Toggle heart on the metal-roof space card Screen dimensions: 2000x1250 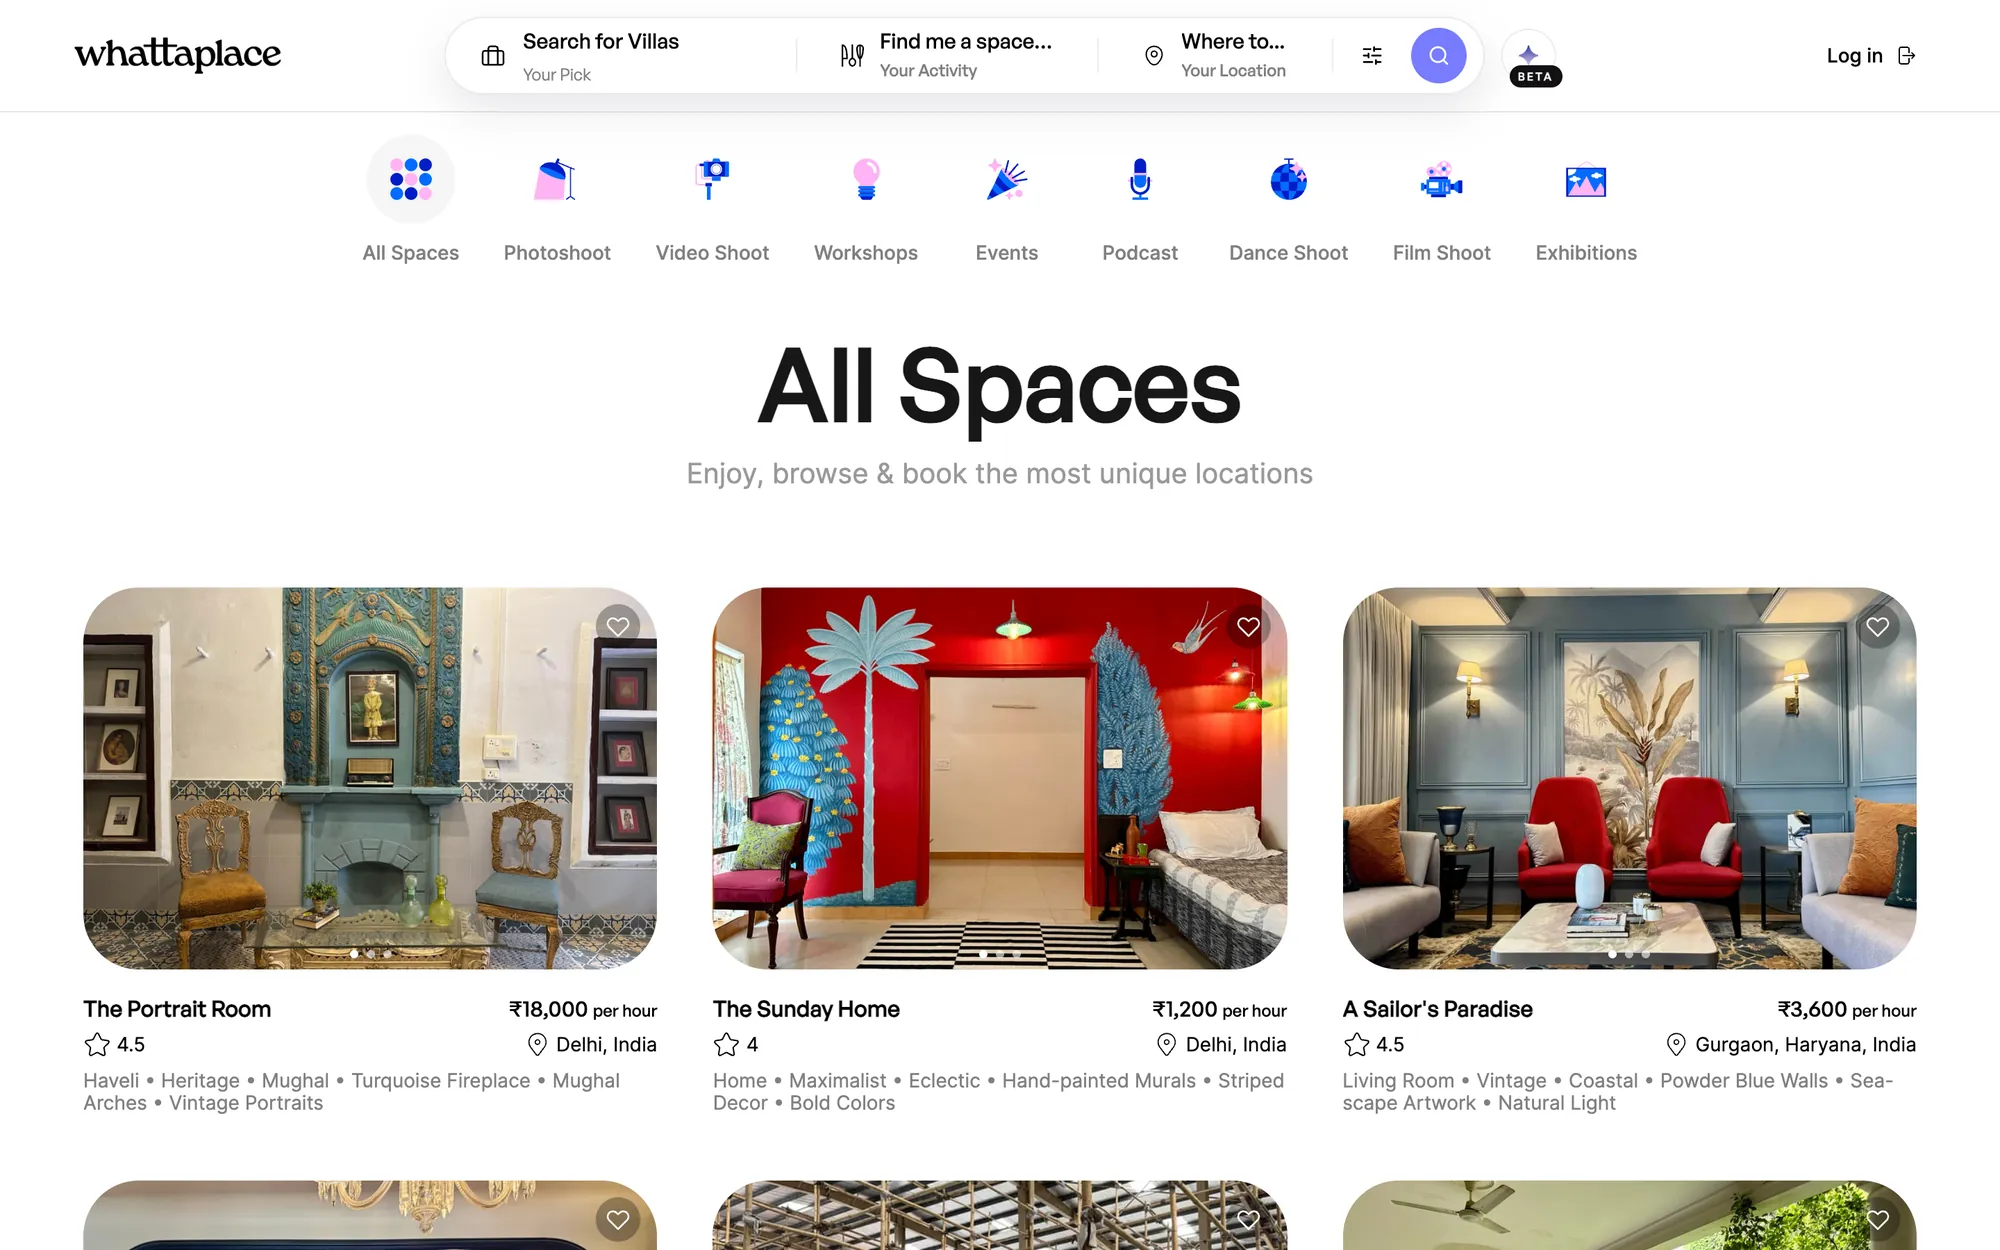pos(1248,1220)
